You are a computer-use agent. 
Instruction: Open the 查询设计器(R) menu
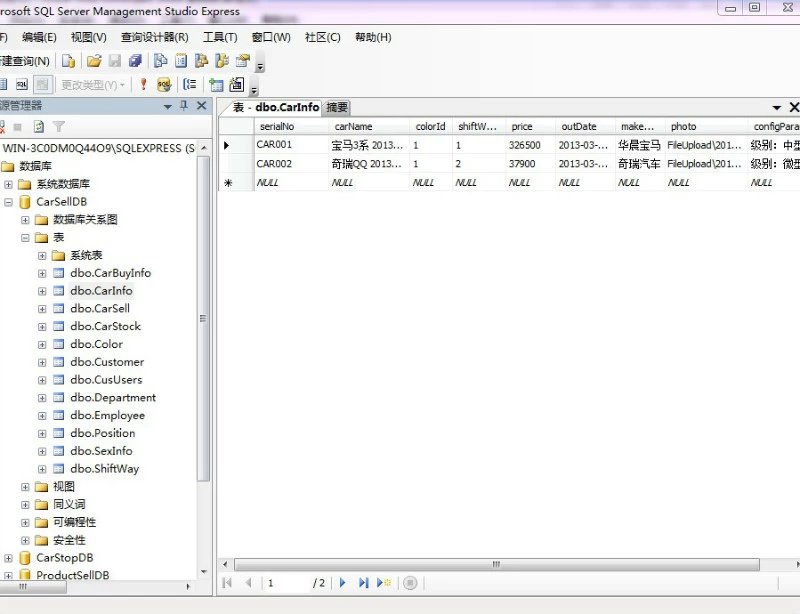click(155, 37)
